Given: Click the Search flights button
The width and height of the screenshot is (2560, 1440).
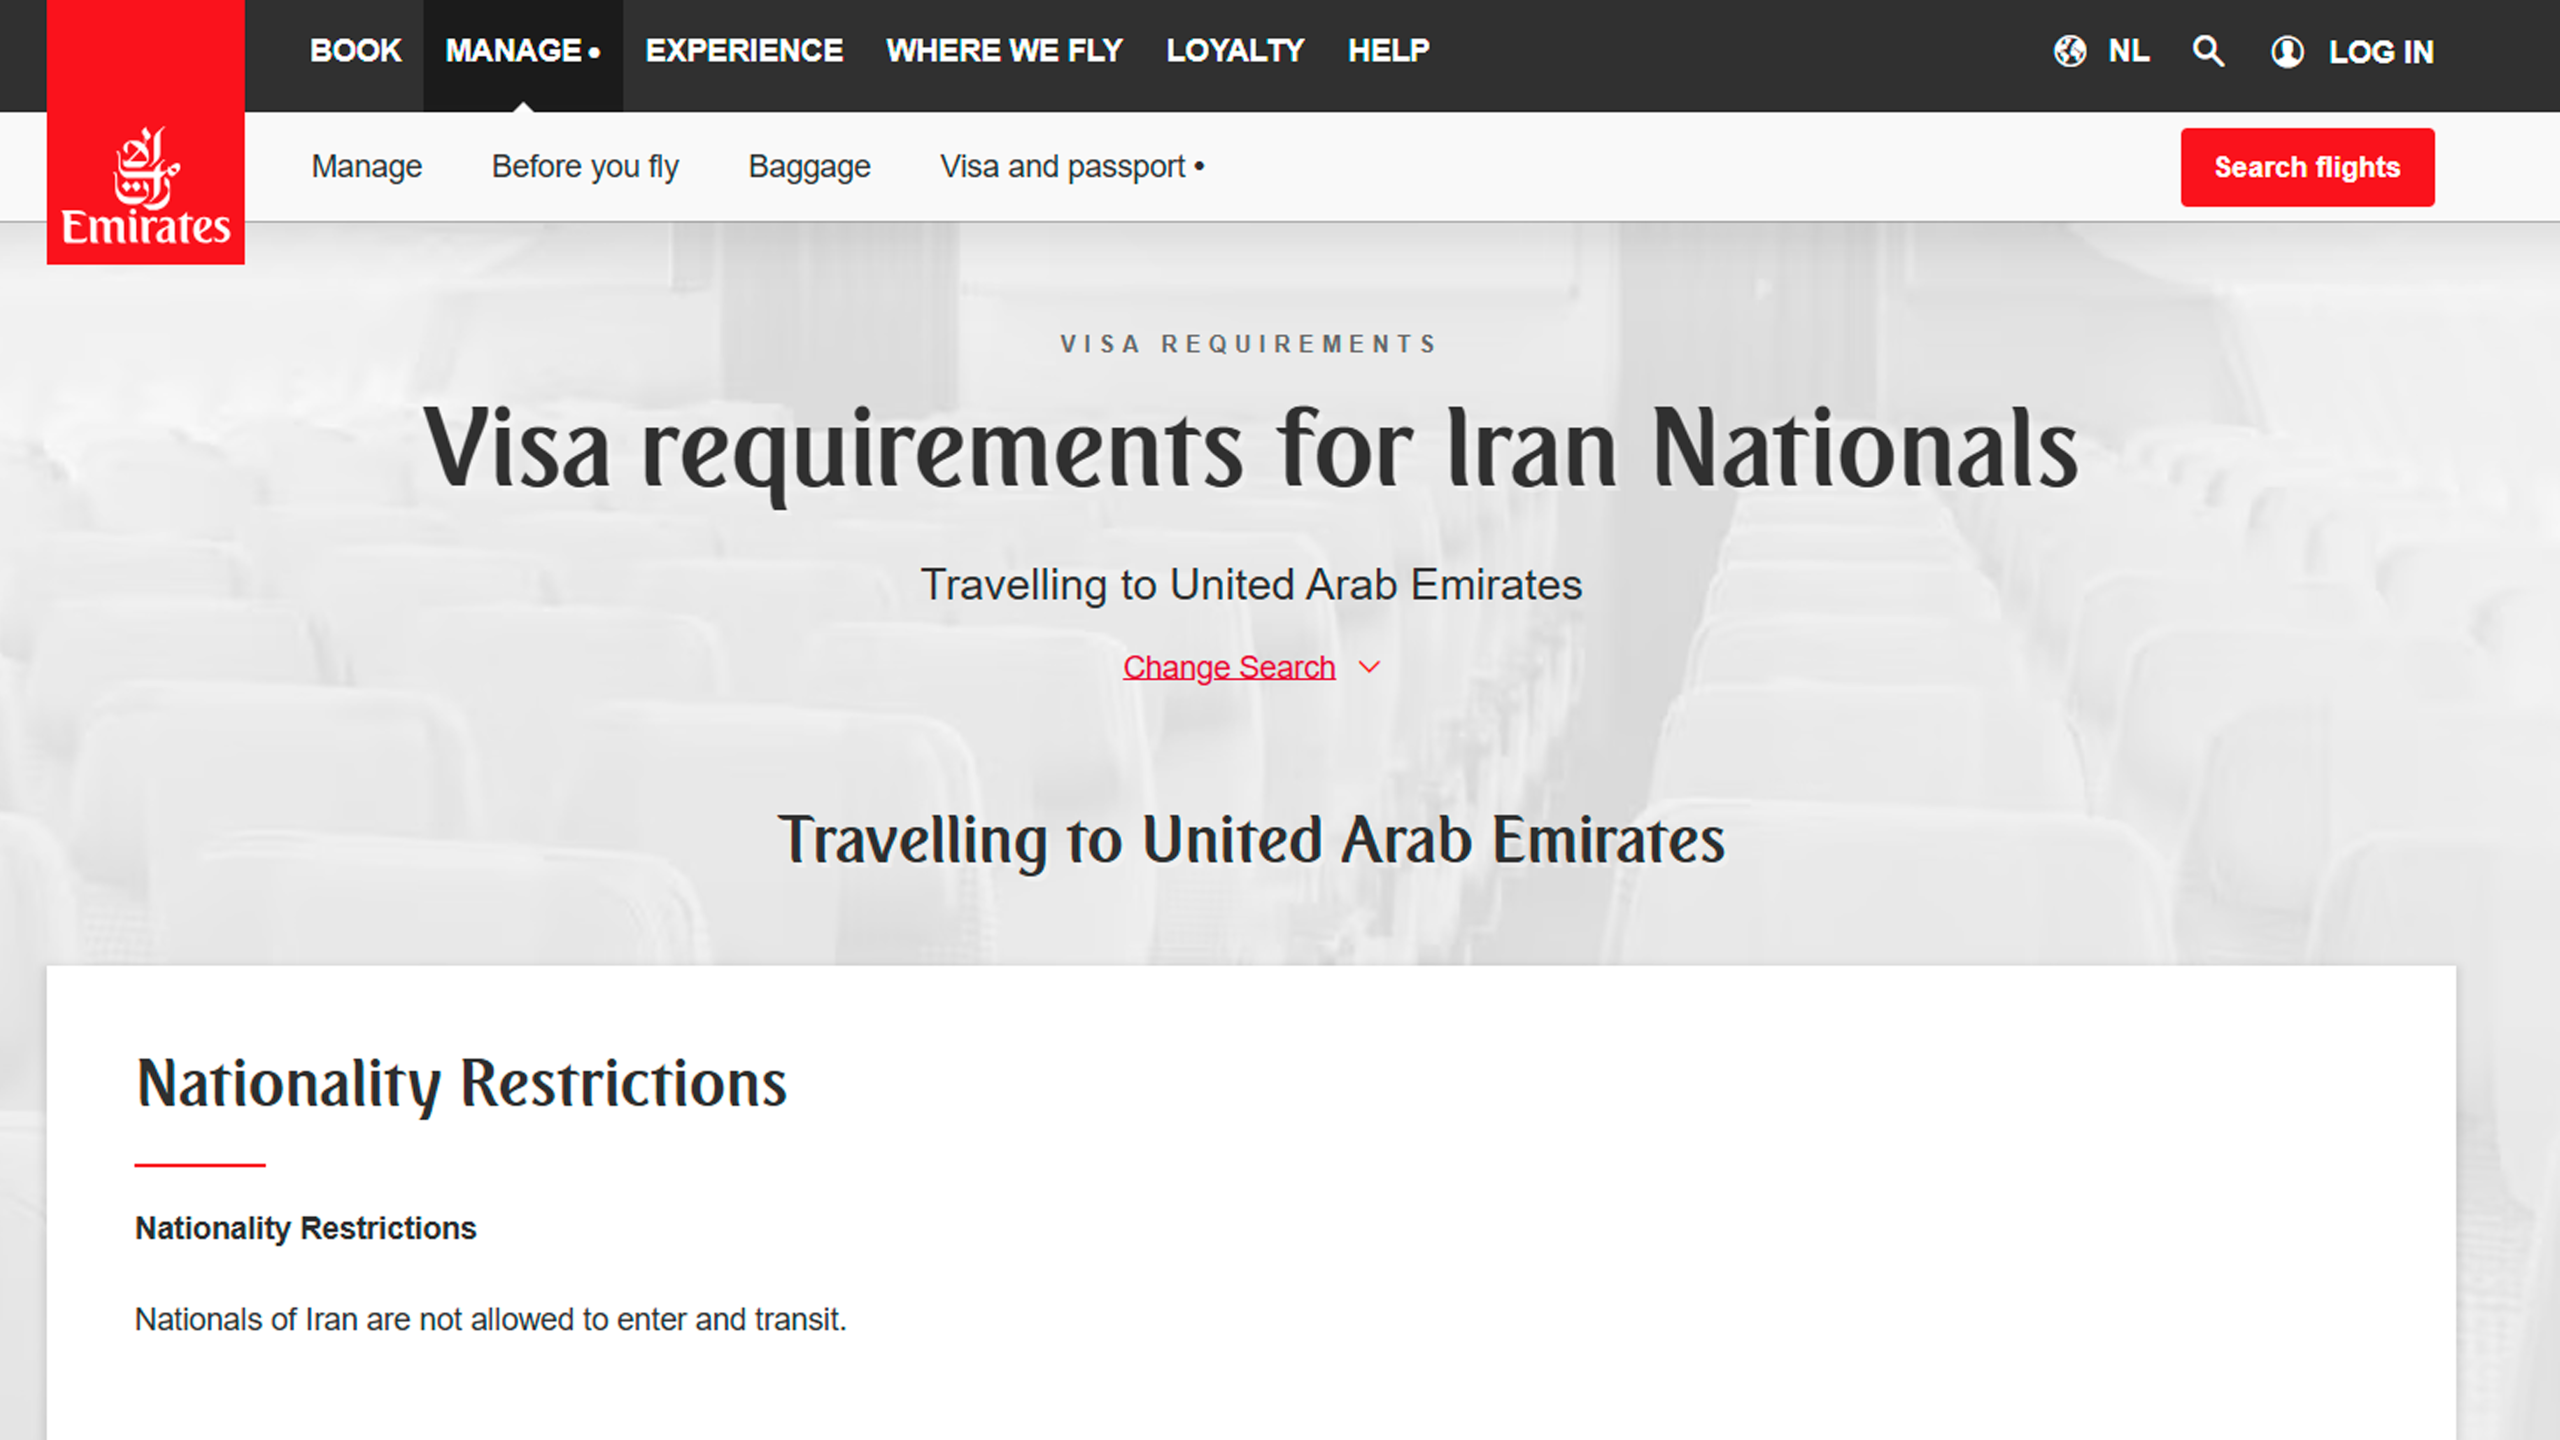Looking at the screenshot, I should 2307,167.
